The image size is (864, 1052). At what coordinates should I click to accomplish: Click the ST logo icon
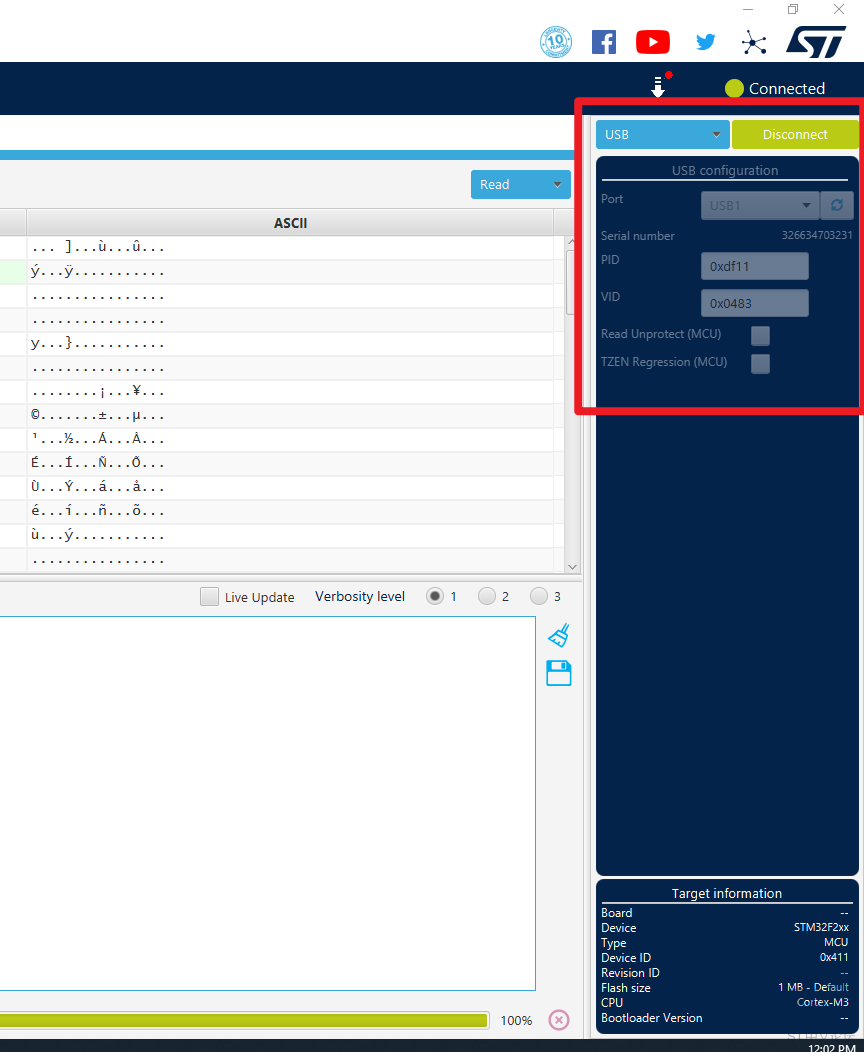(x=815, y=42)
